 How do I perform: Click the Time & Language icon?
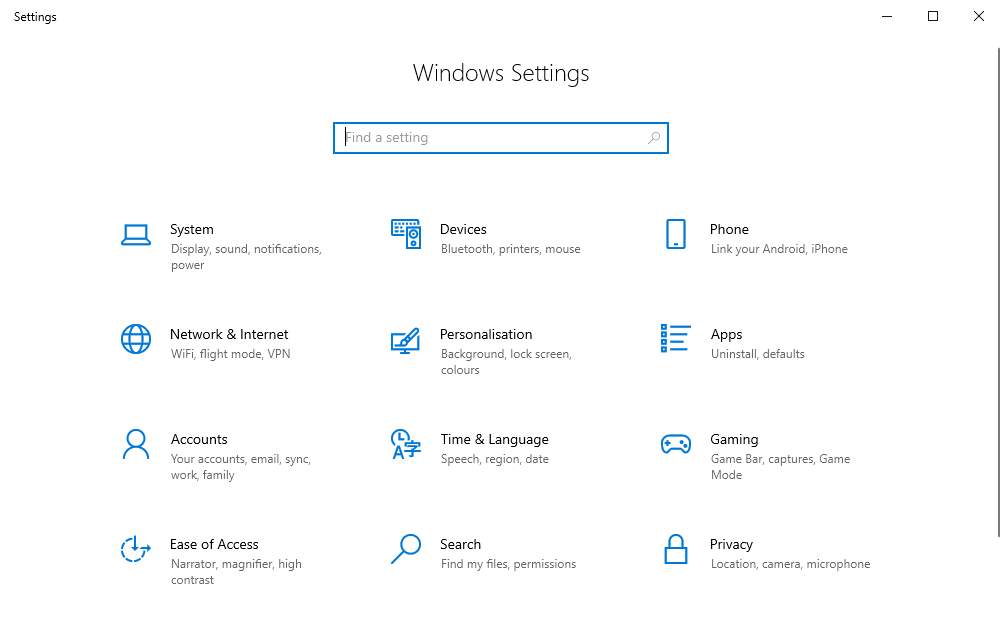coord(405,444)
